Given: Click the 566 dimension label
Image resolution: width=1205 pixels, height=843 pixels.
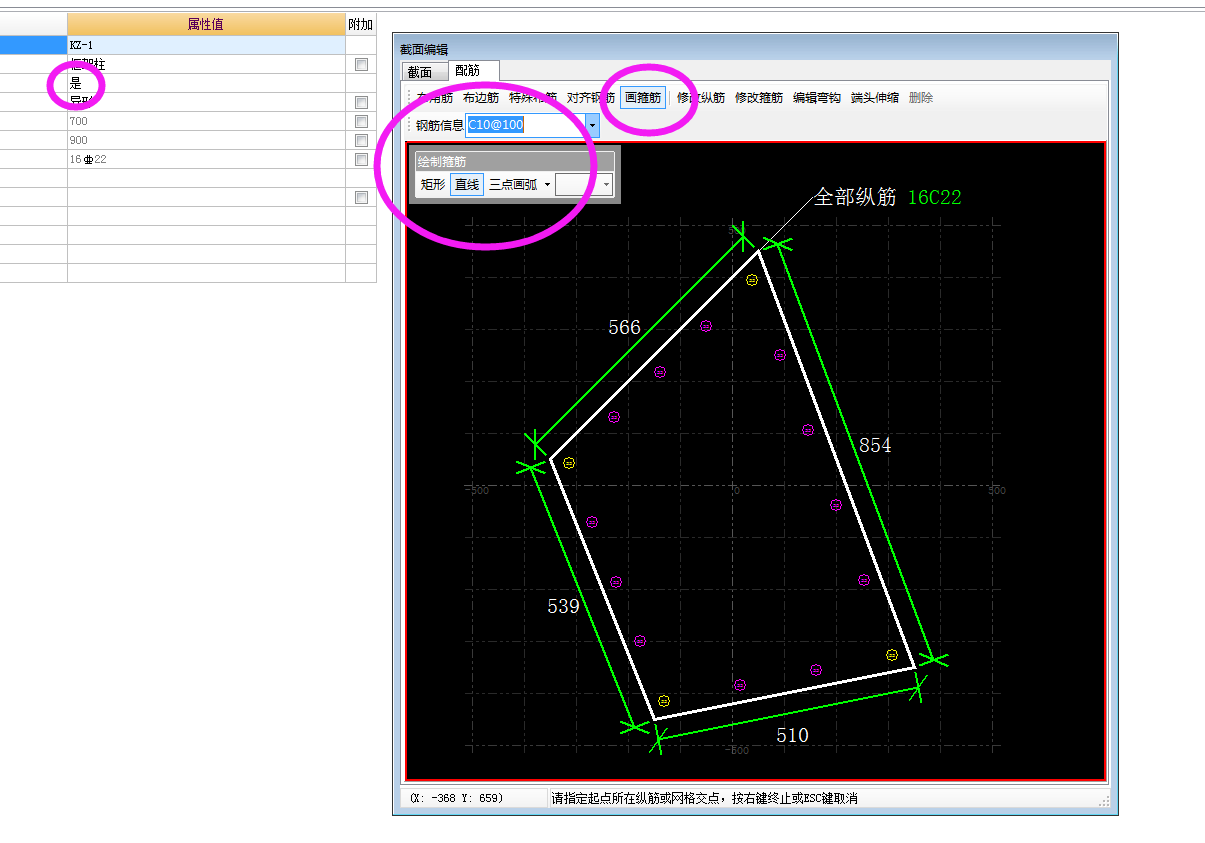Looking at the screenshot, I should pos(624,327).
